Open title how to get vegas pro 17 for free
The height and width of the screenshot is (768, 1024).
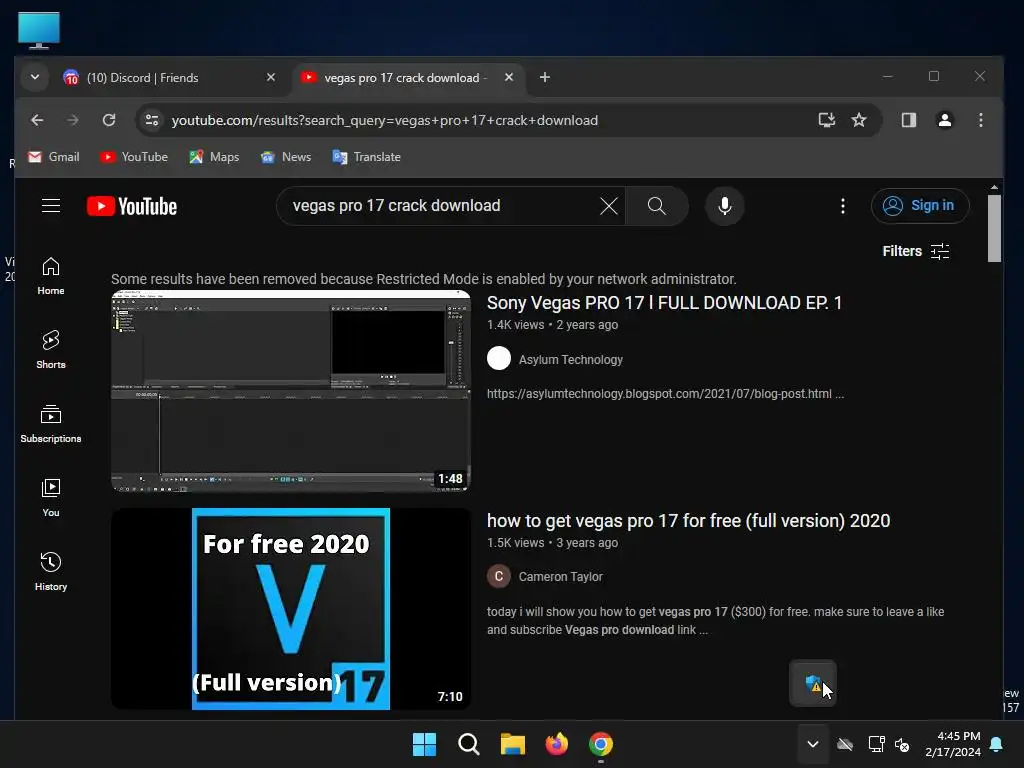click(688, 521)
